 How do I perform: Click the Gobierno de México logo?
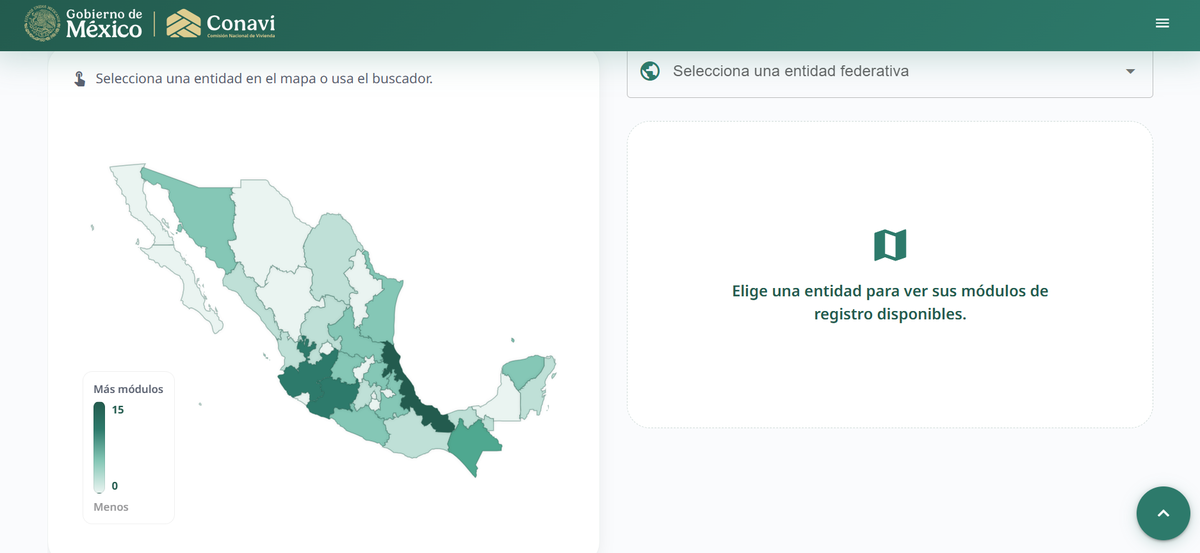[x=83, y=24]
